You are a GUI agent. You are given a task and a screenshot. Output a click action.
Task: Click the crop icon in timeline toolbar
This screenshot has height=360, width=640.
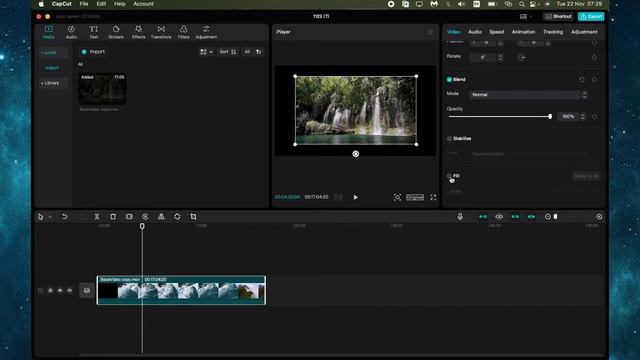pyautogui.click(x=193, y=217)
